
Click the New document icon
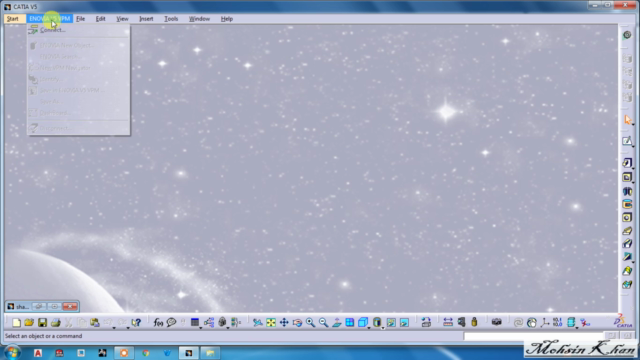(x=16, y=322)
